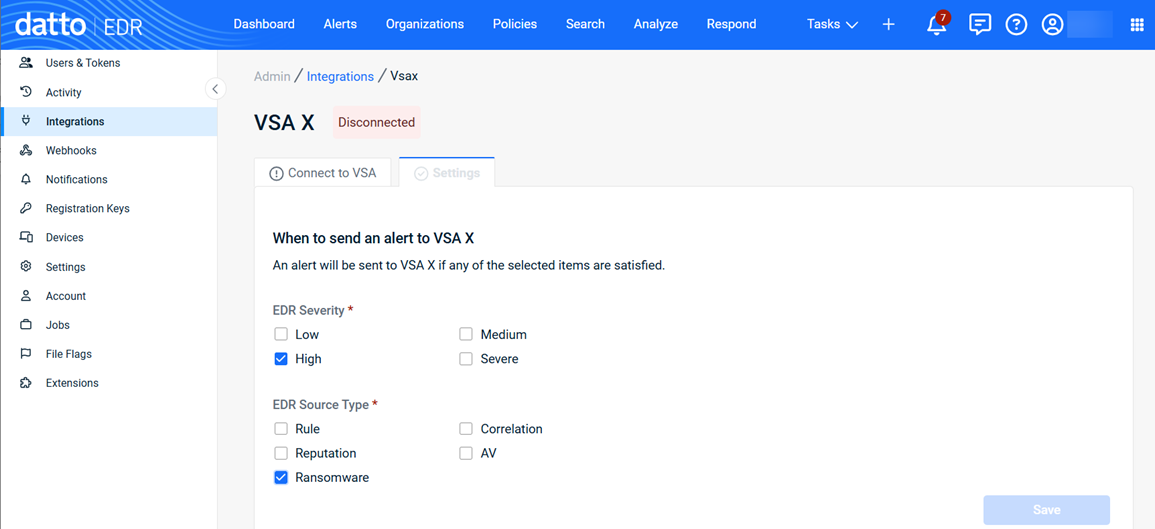Click the Vsax breadcrumb text
Viewport: 1155px width, 529px height.
[x=404, y=76]
